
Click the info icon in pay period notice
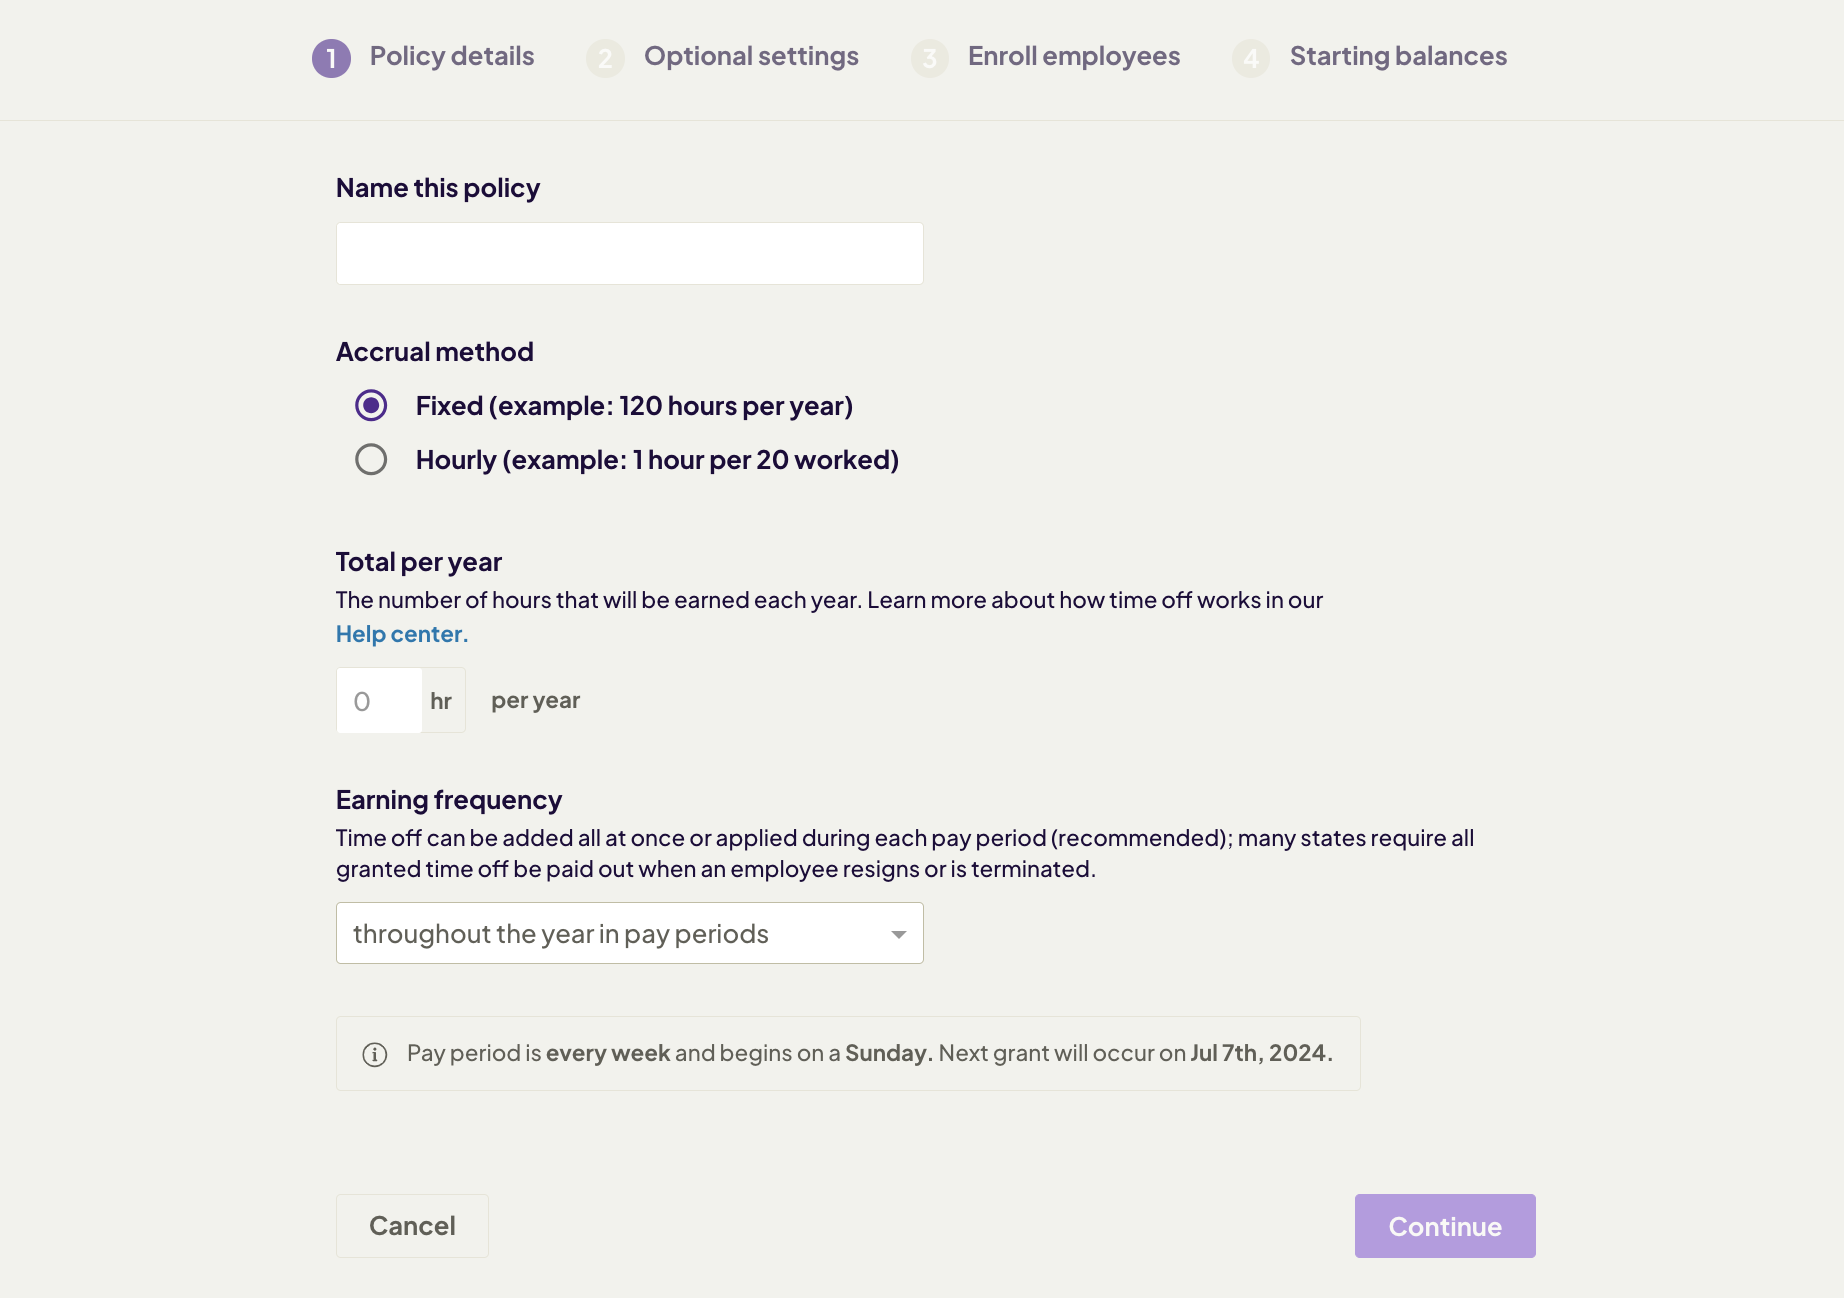[x=375, y=1054]
